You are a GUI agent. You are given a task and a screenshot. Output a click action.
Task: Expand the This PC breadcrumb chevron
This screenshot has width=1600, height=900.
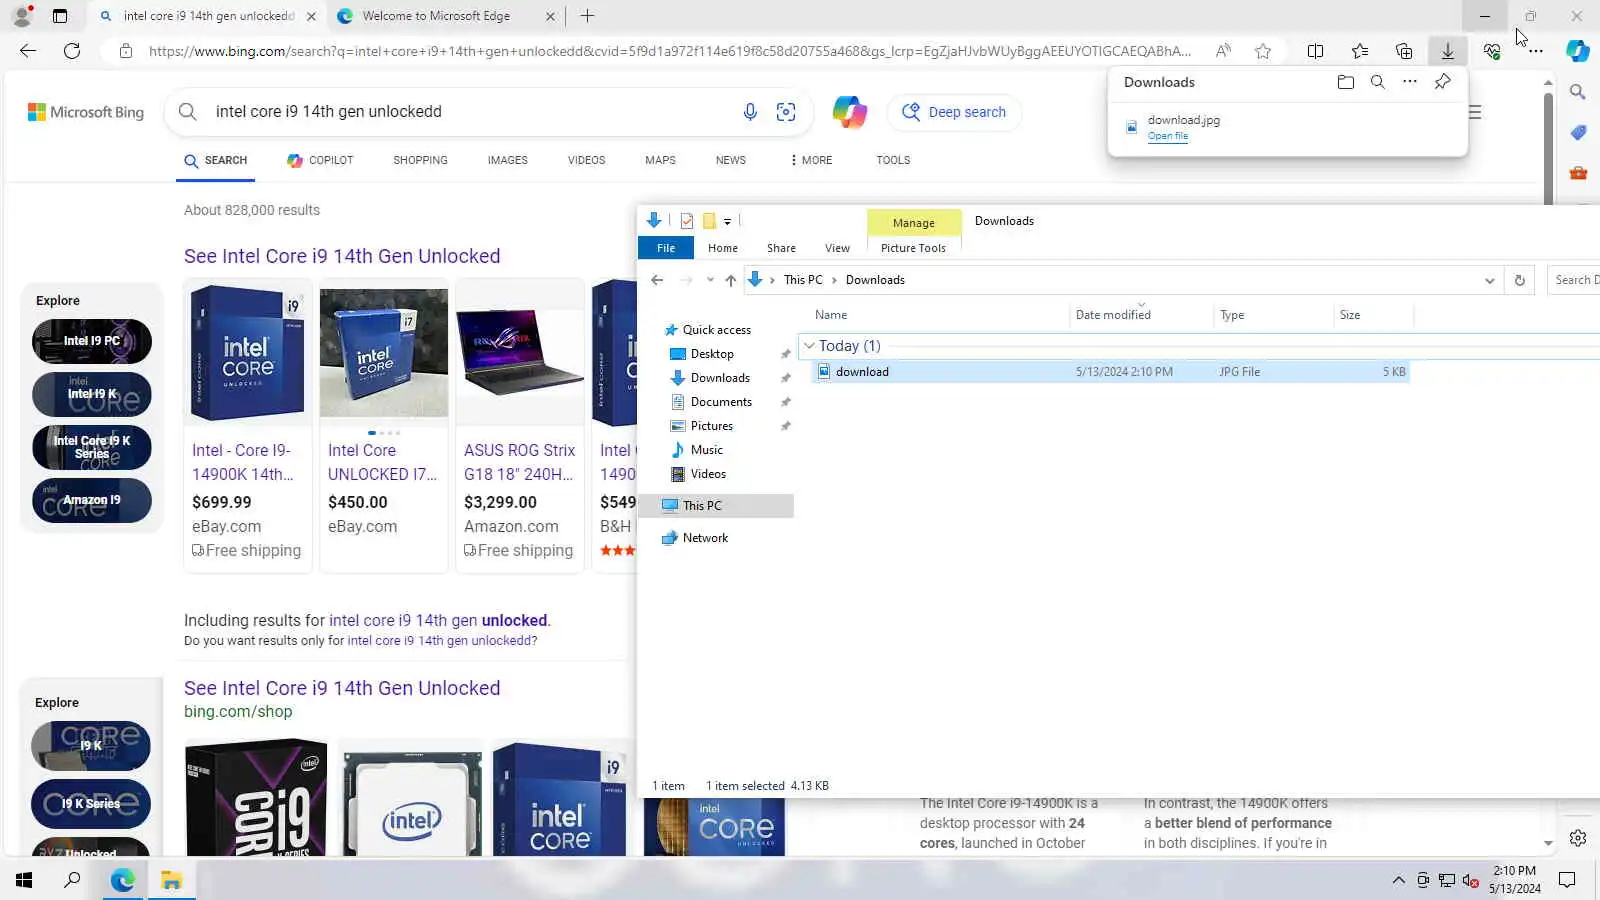pos(834,280)
